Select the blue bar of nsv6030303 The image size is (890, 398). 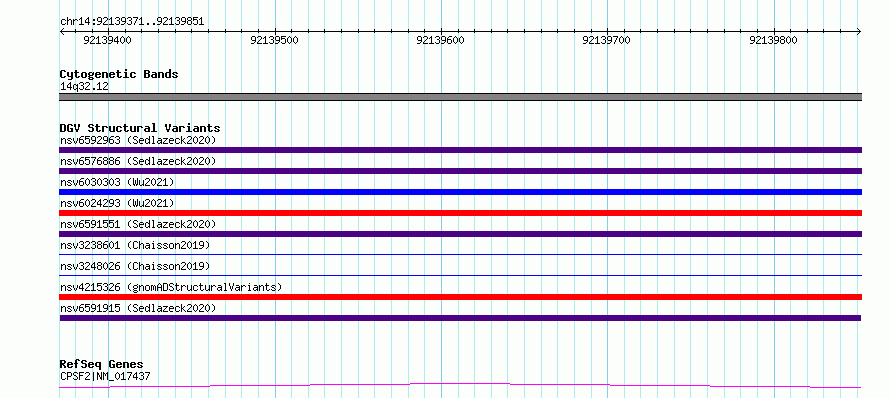pyautogui.click(x=460, y=192)
